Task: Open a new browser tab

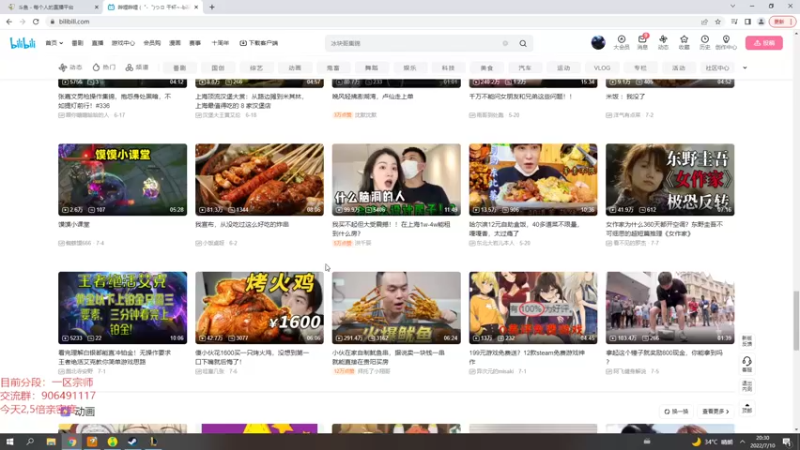Action: tap(212, 7)
